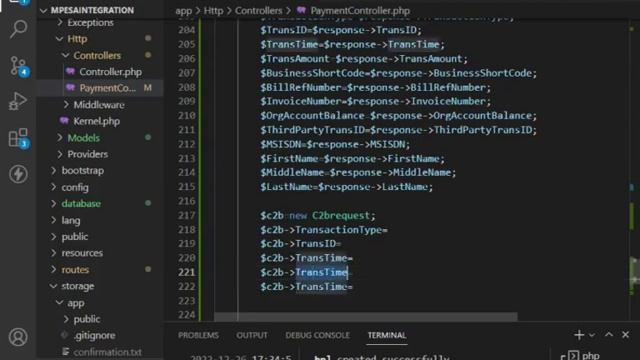Expand the Exceptions folder

coord(60,22)
